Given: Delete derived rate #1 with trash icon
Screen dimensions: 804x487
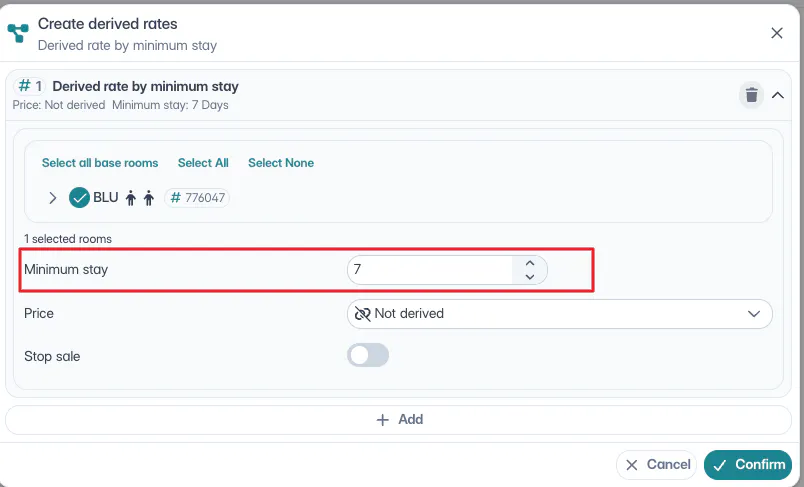Looking at the screenshot, I should pyautogui.click(x=750, y=95).
